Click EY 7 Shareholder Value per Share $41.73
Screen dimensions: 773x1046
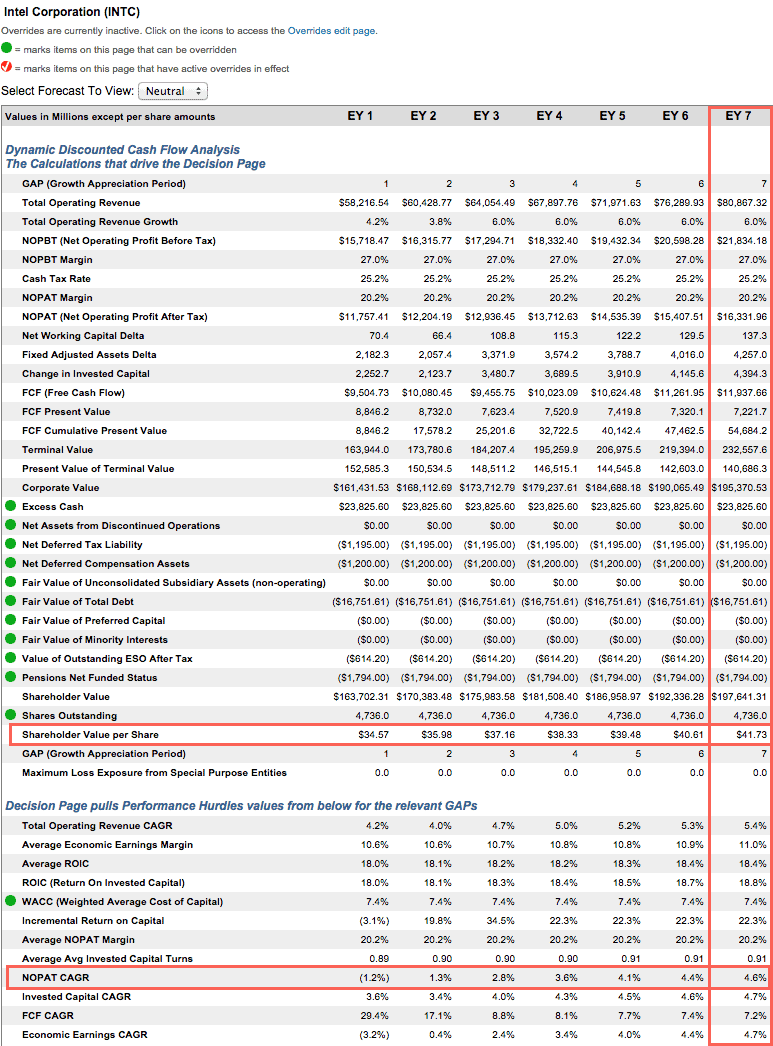pos(752,734)
